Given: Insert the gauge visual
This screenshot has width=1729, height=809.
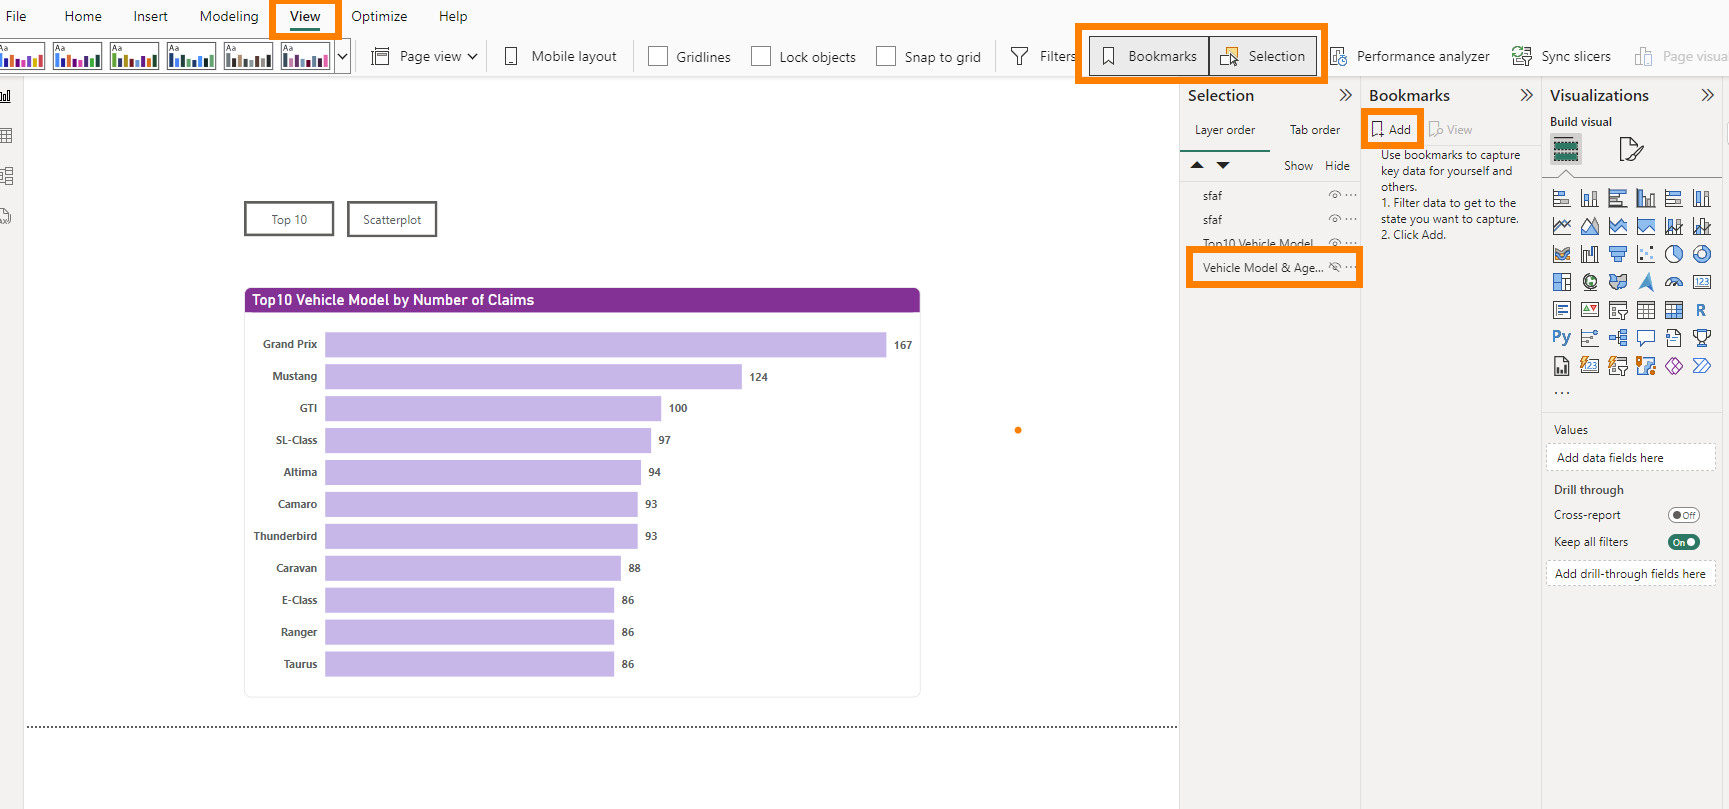Looking at the screenshot, I should point(1674,282).
